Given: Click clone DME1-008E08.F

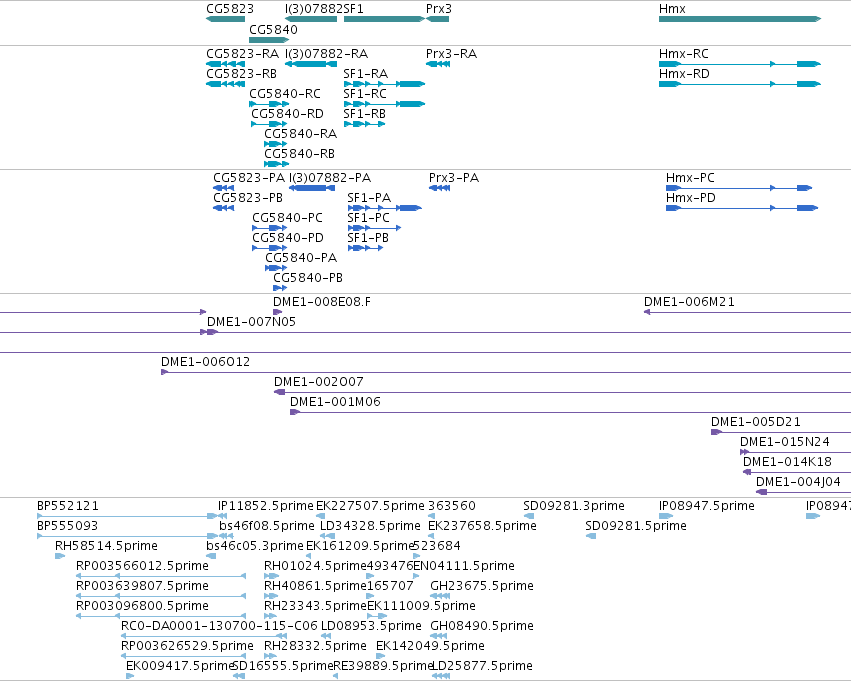Looking at the screenshot, I should pyautogui.click(x=277, y=312).
